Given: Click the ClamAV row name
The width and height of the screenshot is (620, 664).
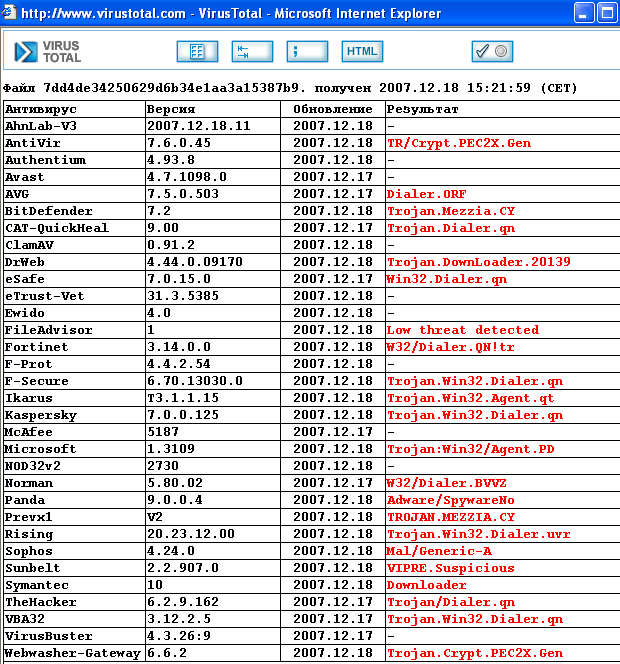Looking at the screenshot, I should pyautogui.click(x=29, y=245).
